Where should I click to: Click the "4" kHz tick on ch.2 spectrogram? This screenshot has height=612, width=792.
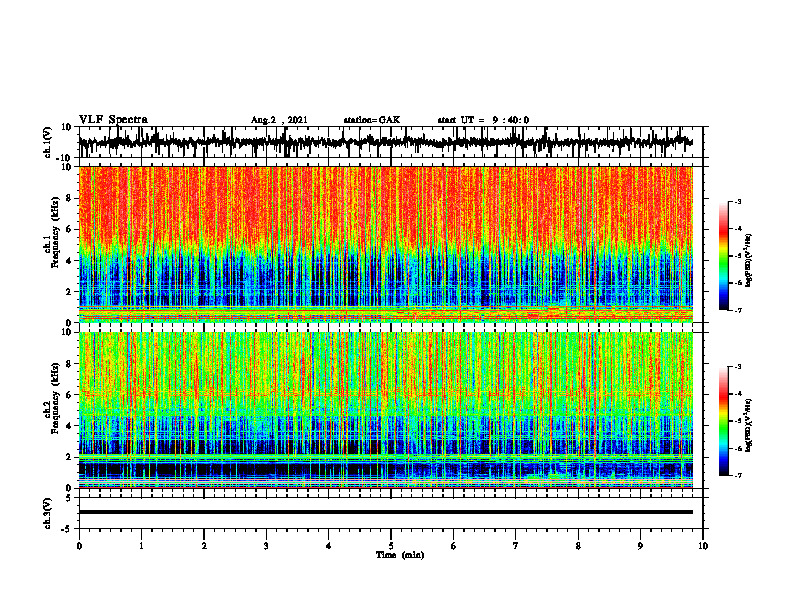click(70, 426)
